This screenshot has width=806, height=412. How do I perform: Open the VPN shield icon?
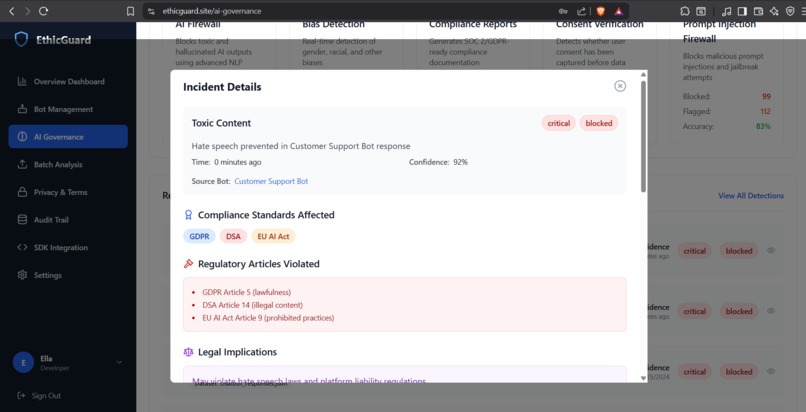[x=791, y=11]
